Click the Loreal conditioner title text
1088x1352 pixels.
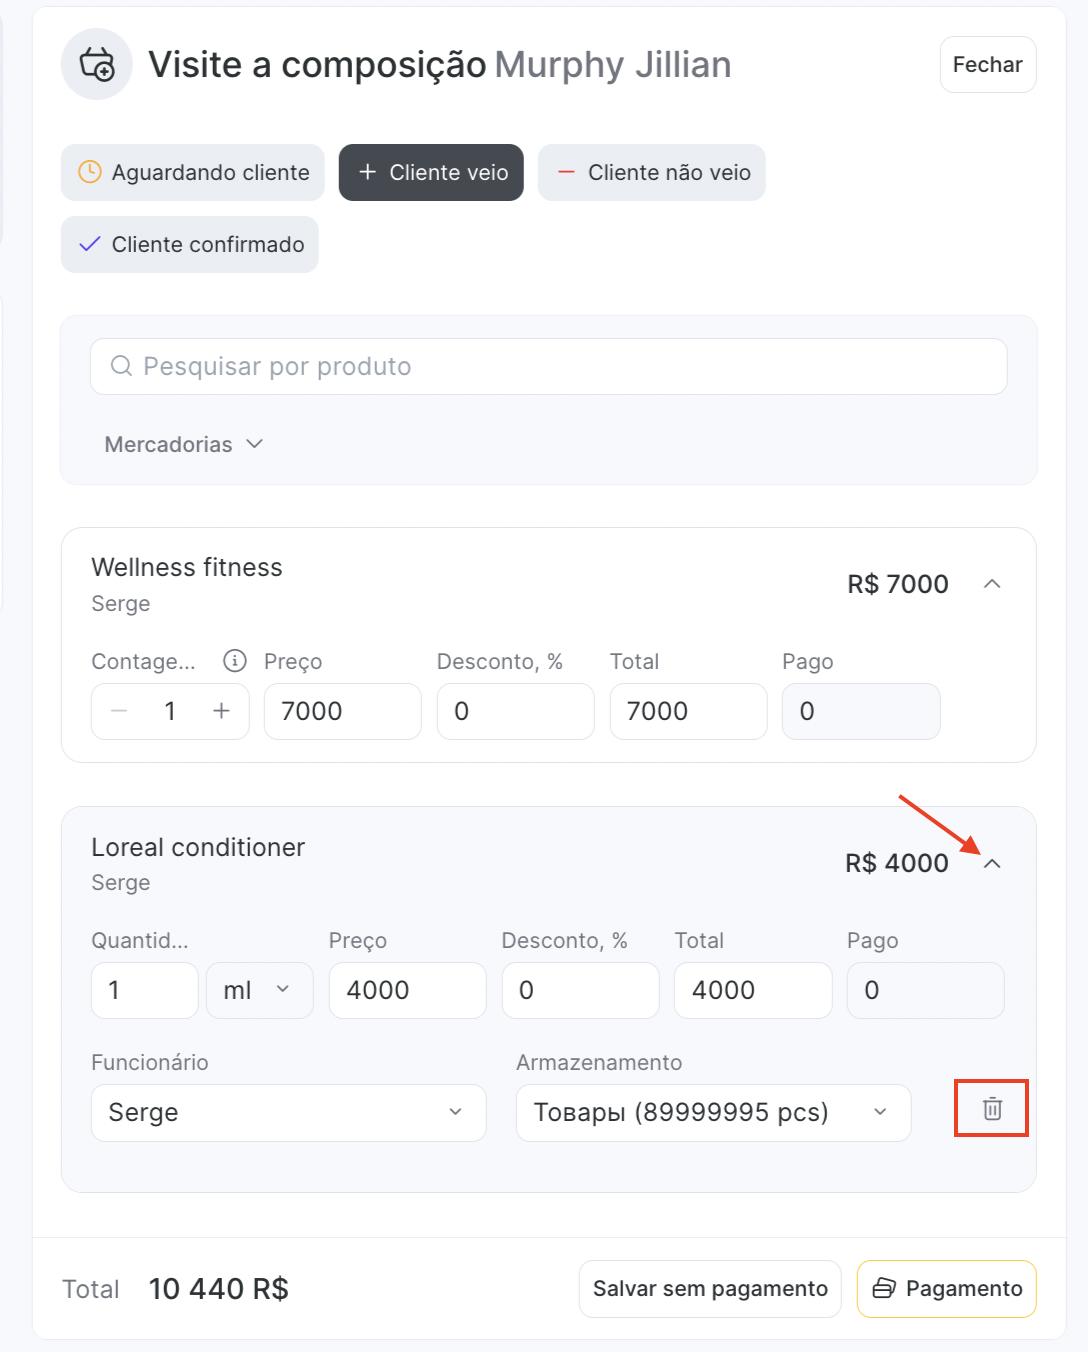[198, 847]
